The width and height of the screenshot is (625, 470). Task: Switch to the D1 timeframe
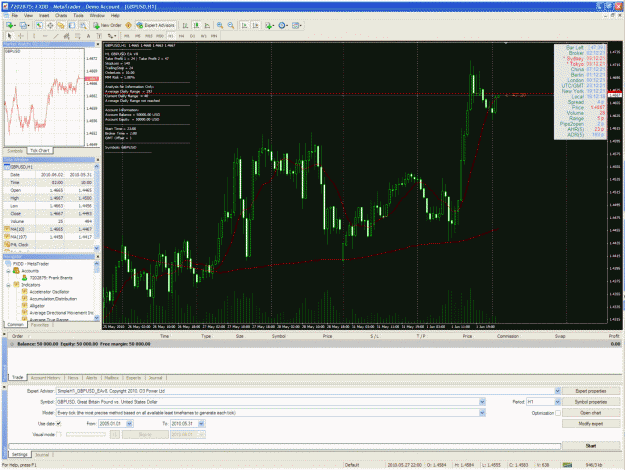(x=192, y=36)
